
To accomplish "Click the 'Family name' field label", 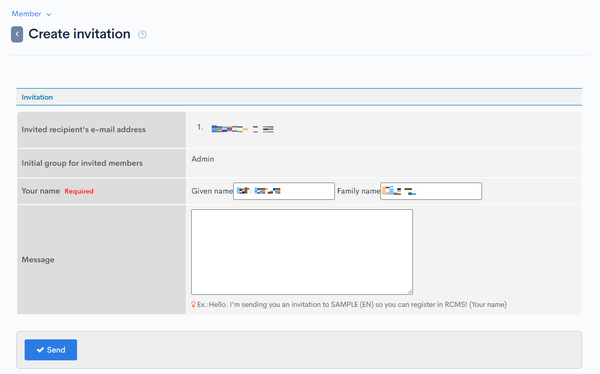I will click(359, 191).
